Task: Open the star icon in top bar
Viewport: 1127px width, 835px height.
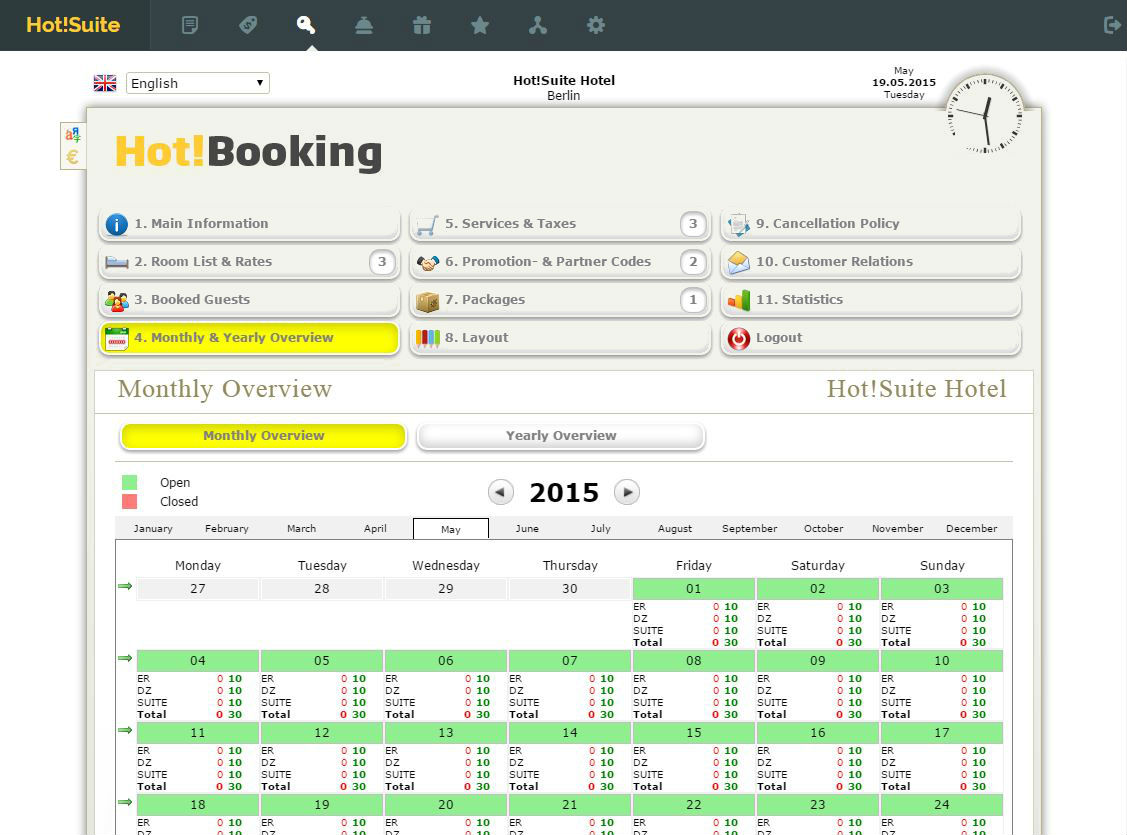Action: pos(479,25)
